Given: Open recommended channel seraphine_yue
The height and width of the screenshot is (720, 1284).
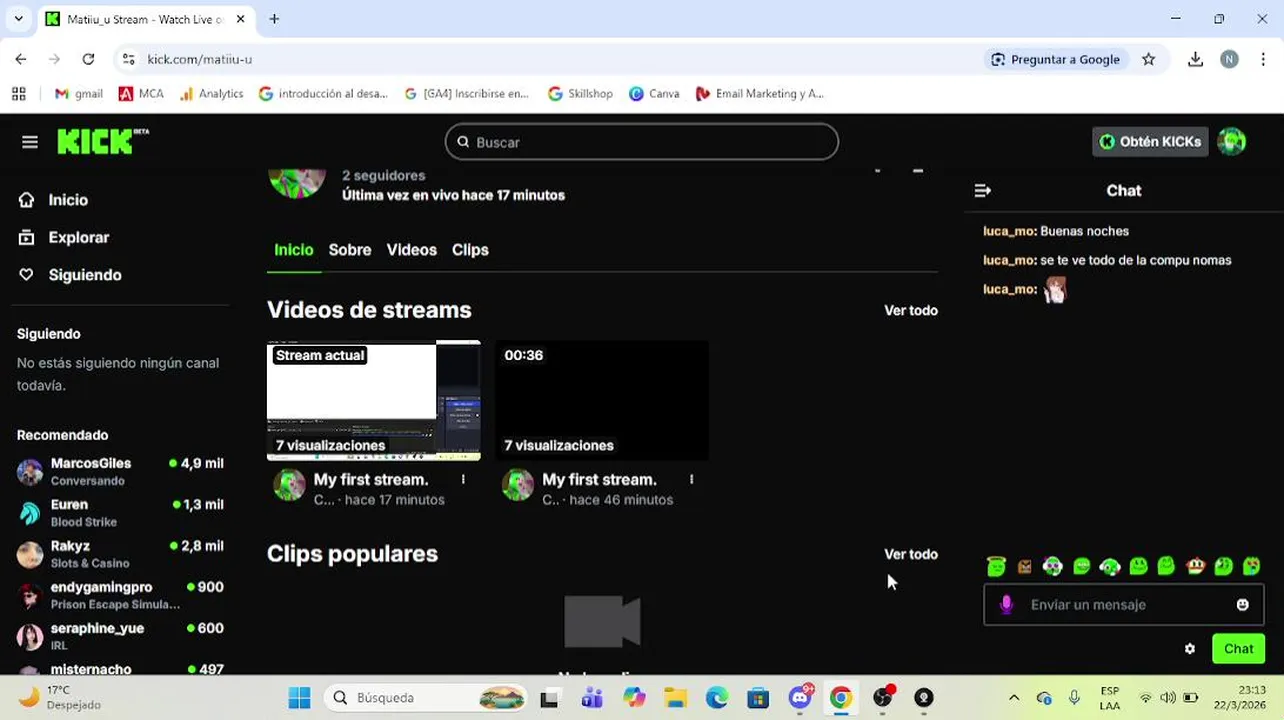Looking at the screenshot, I should pyautogui.click(x=120, y=637).
